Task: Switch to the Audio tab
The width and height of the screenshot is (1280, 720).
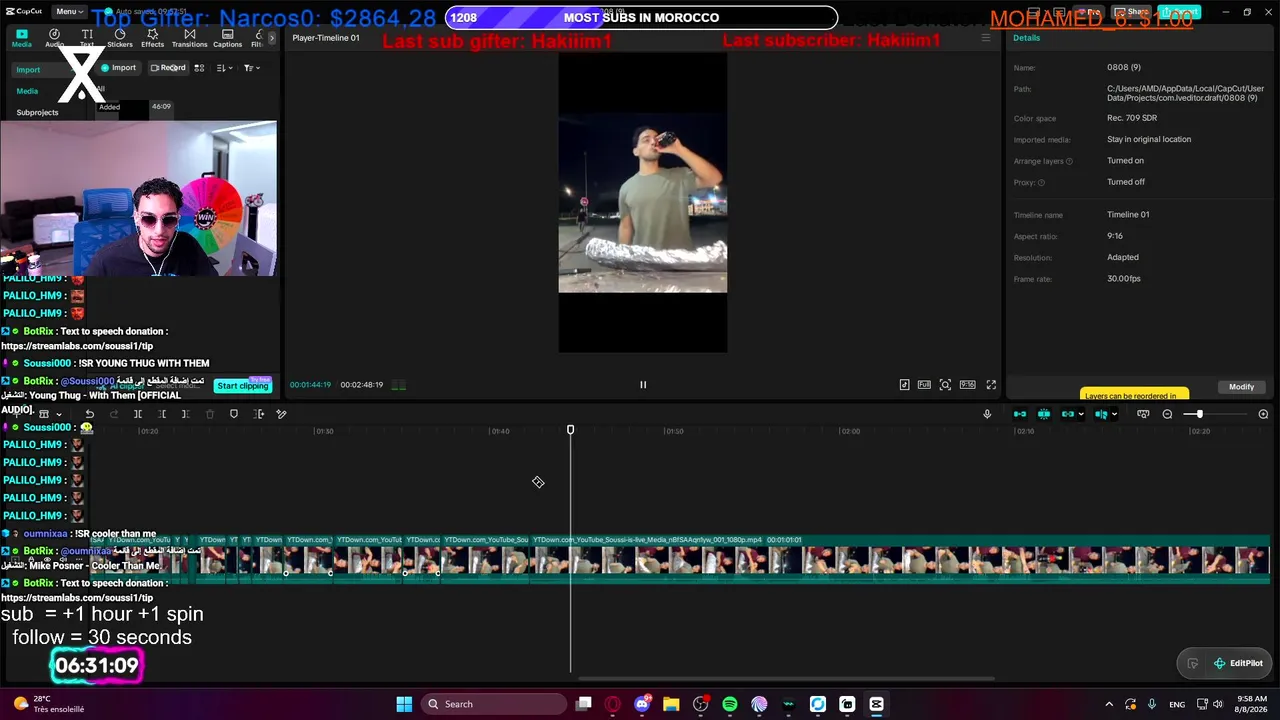Action: [54, 38]
